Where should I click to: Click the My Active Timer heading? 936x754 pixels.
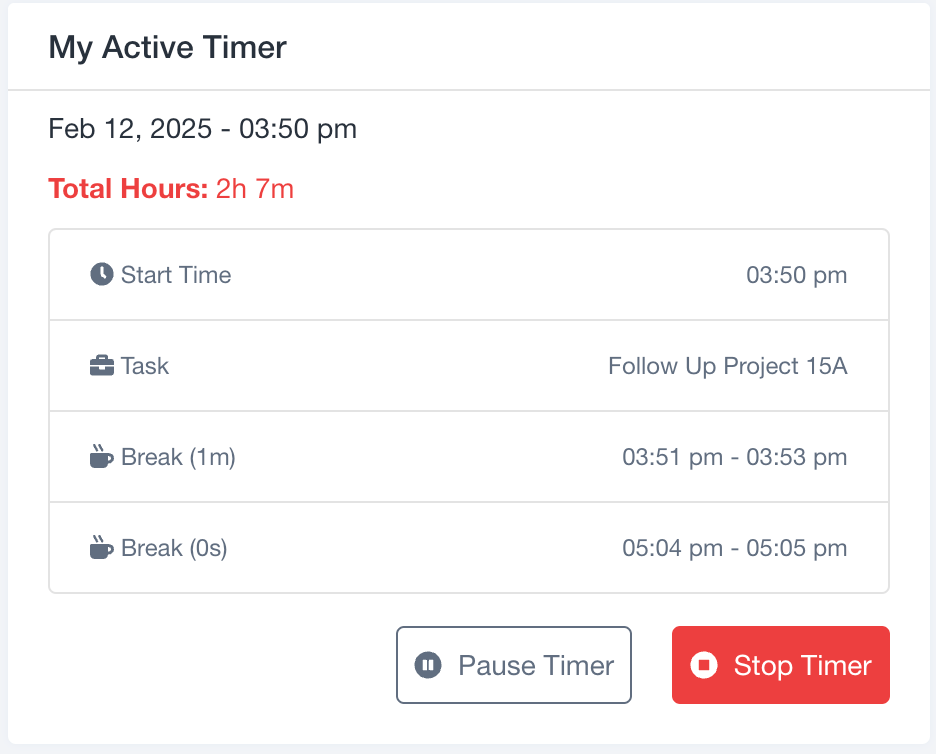pyautogui.click(x=168, y=48)
